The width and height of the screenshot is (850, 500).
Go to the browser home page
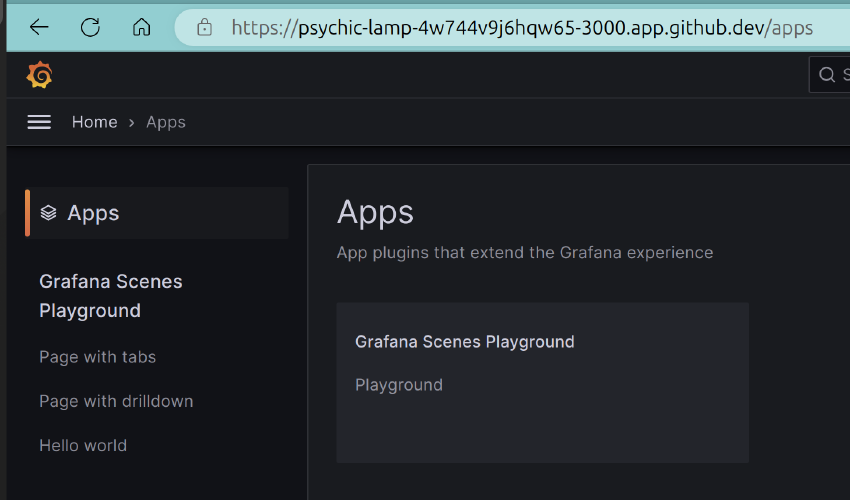point(142,27)
